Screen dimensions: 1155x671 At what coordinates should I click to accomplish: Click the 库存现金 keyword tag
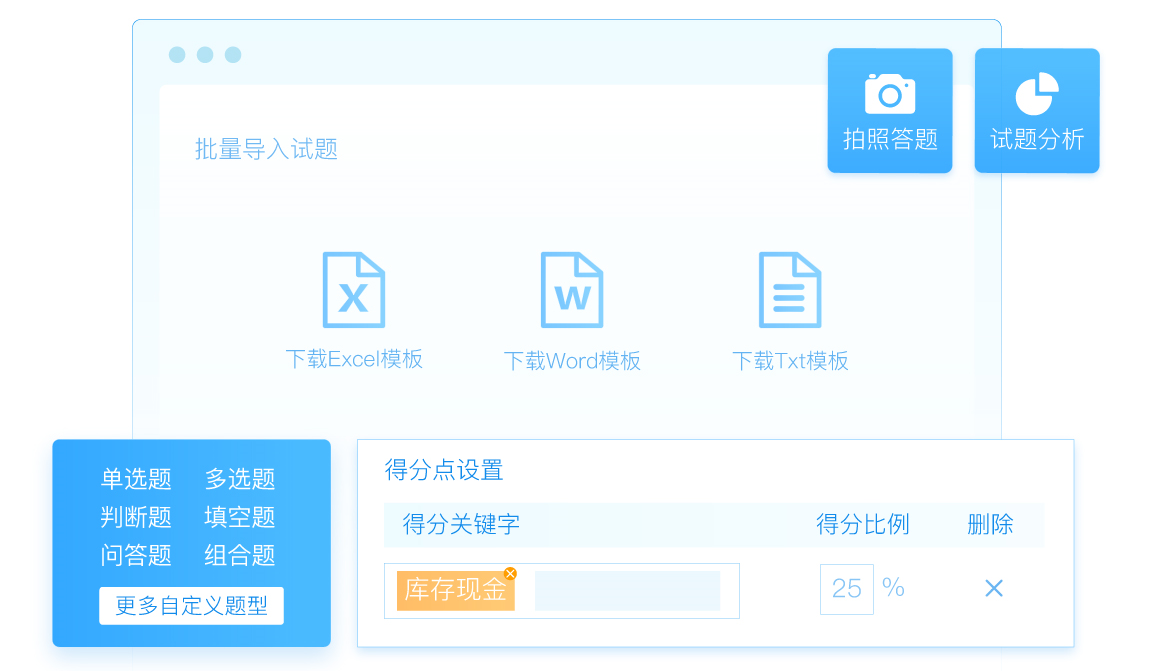455,591
